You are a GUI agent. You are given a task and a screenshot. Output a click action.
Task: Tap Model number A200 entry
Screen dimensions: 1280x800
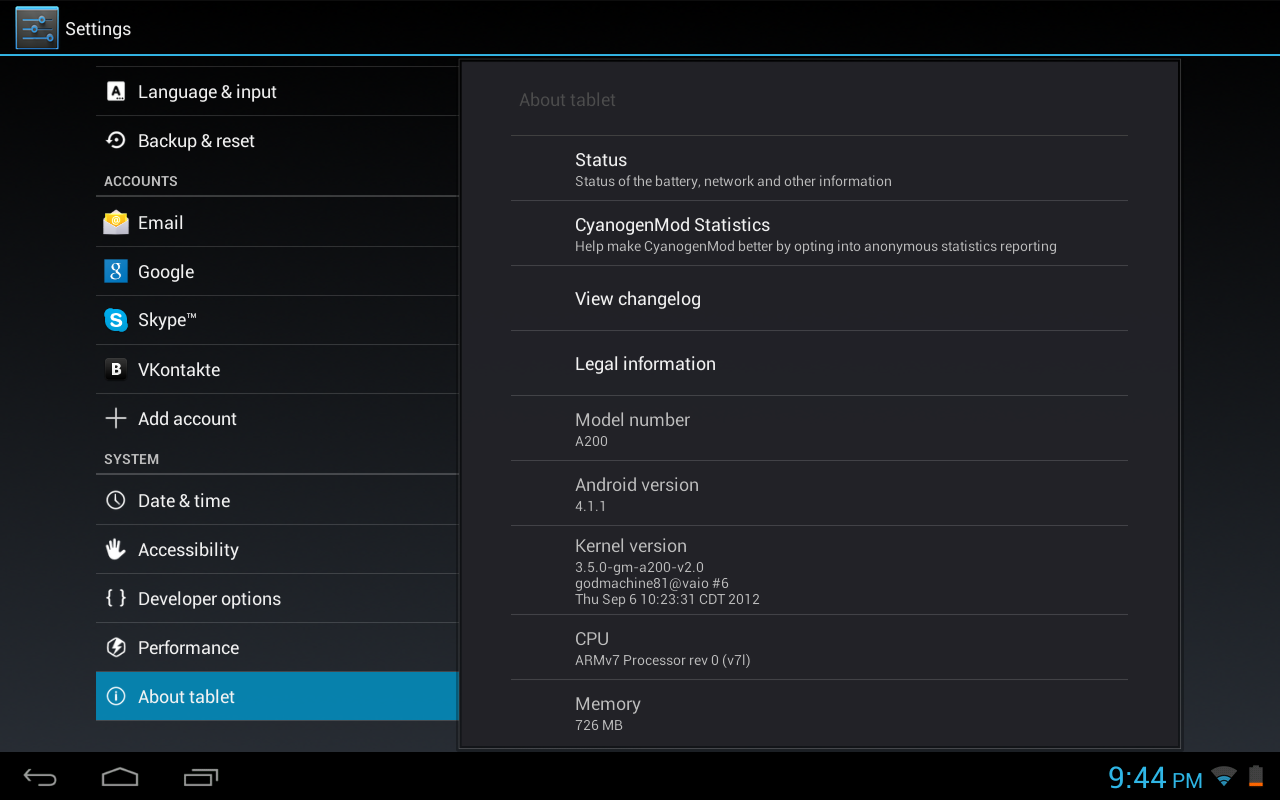pyautogui.click(x=819, y=428)
